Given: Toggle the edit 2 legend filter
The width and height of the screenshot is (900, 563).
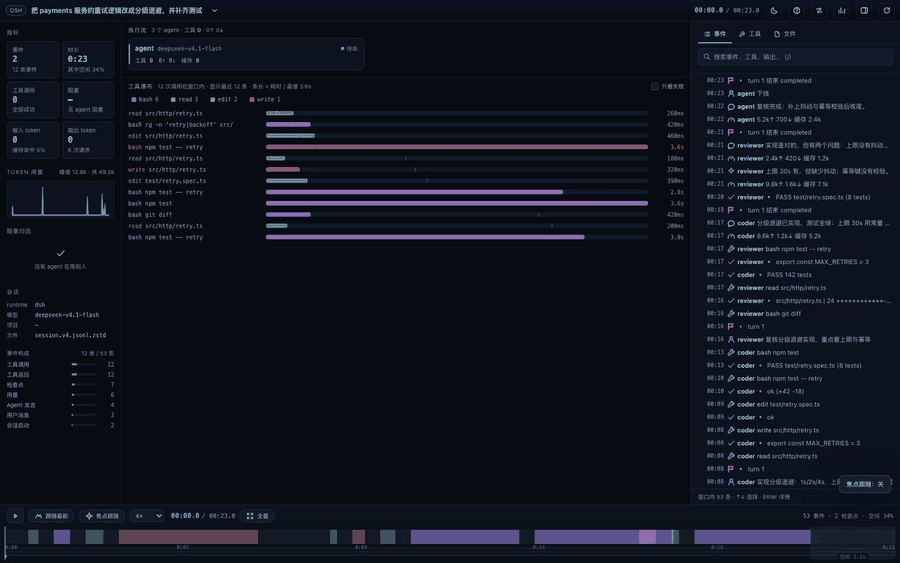Looking at the screenshot, I should (223, 99).
